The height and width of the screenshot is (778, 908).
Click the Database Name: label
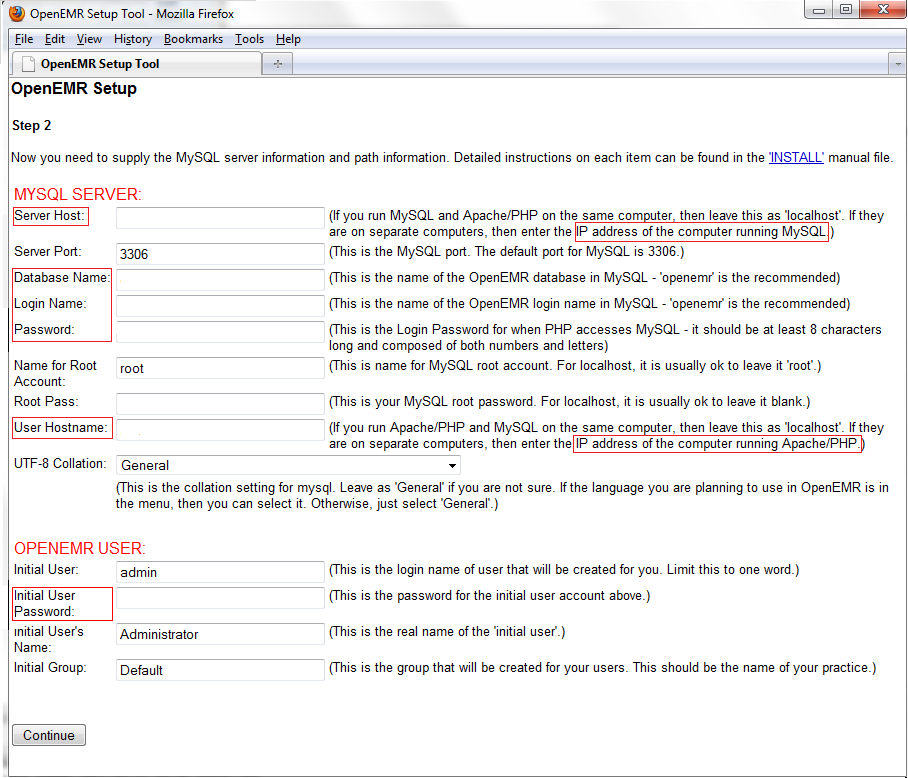61,277
